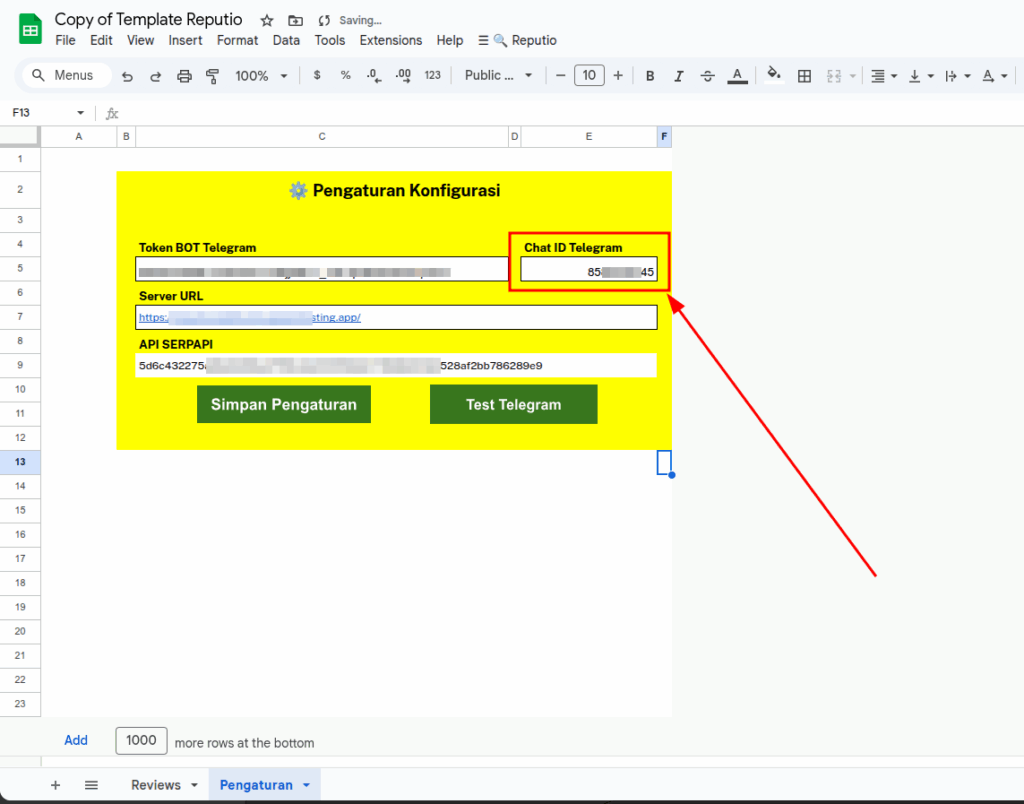Screen dimensions: 1024x804
Task: Toggle italic formatting
Action: pos(679,76)
